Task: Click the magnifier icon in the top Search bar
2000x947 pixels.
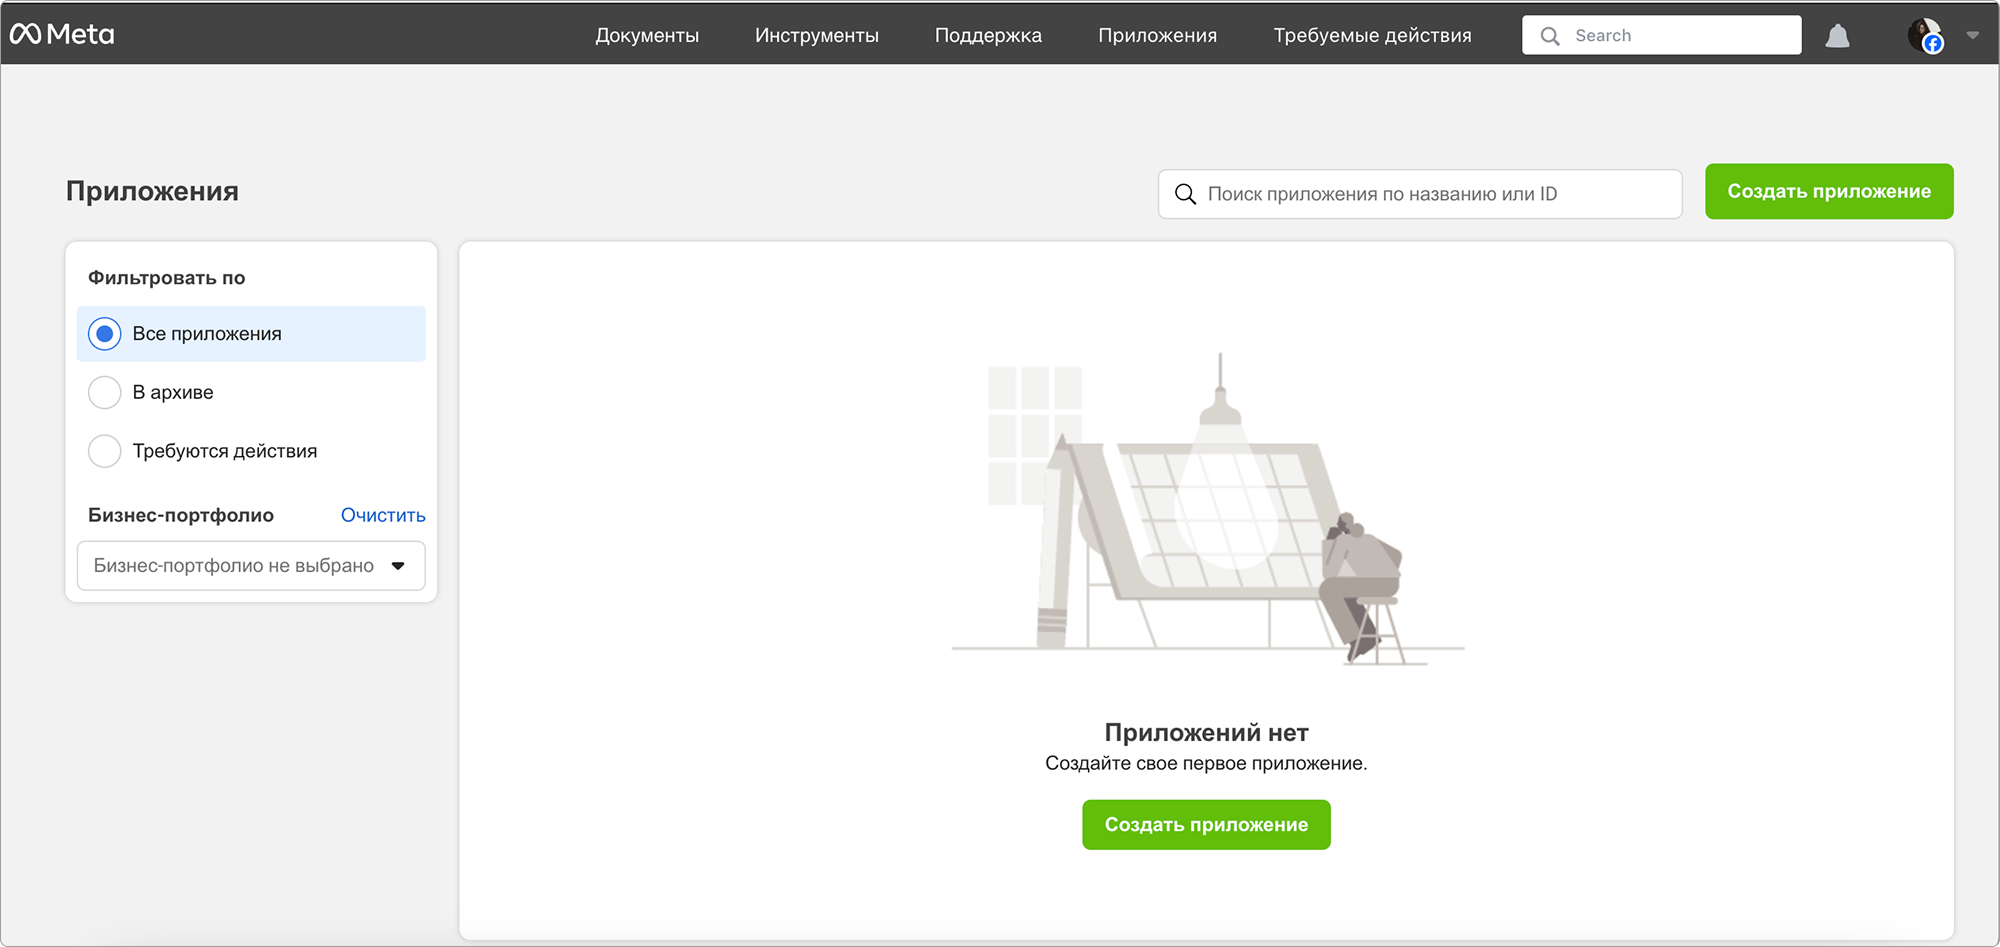Action: pos(1550,35)
